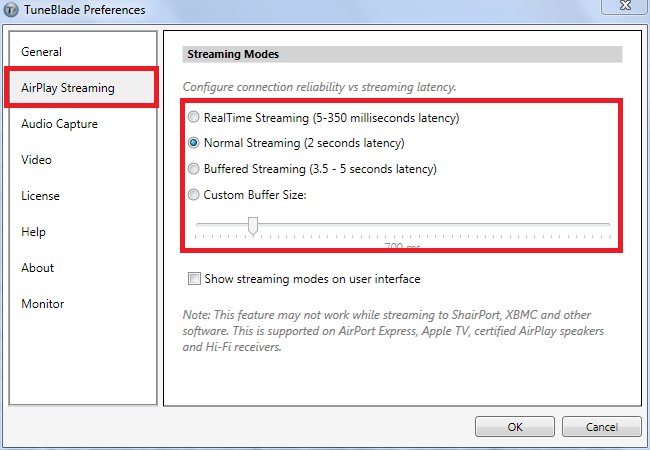Viewport: 650px width, 450px height.
Task: Click the Streaming Modes section header
Action: point(402,54)
